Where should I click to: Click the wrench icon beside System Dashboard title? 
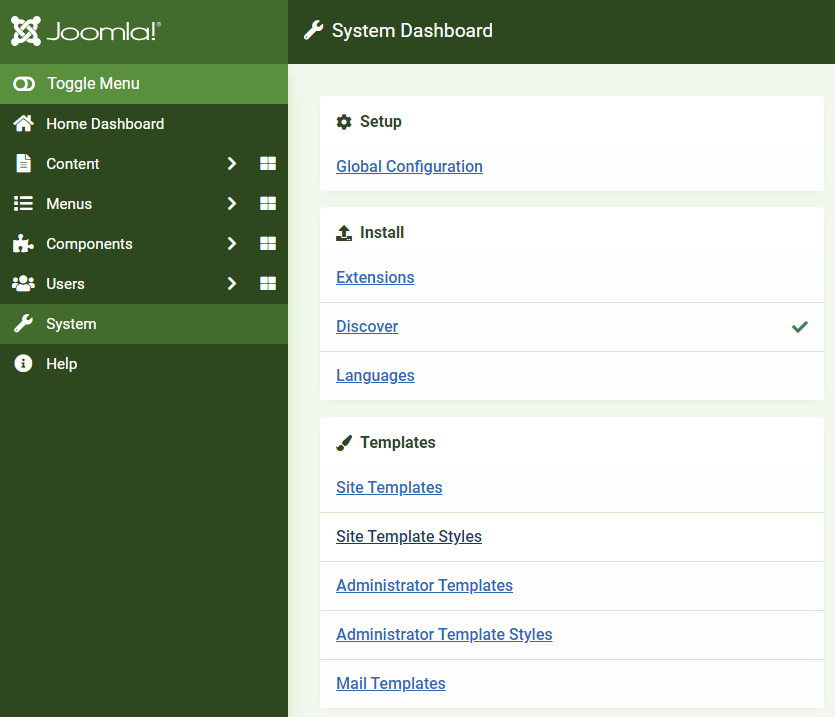[x=314, y=30]
